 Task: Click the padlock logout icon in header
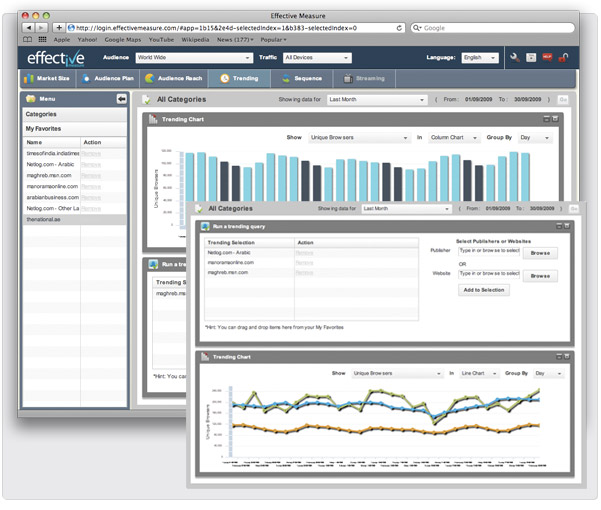(x=564, y=58)
